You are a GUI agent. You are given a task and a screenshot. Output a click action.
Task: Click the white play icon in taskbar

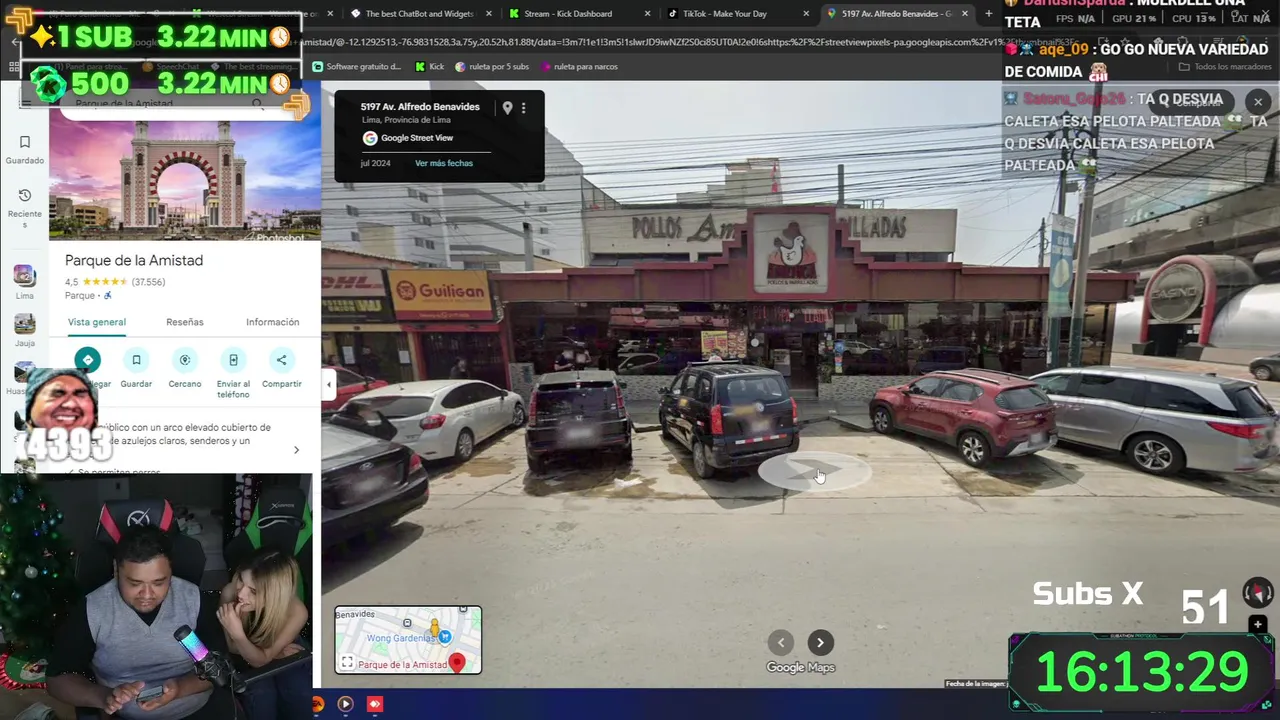(345, 704)
